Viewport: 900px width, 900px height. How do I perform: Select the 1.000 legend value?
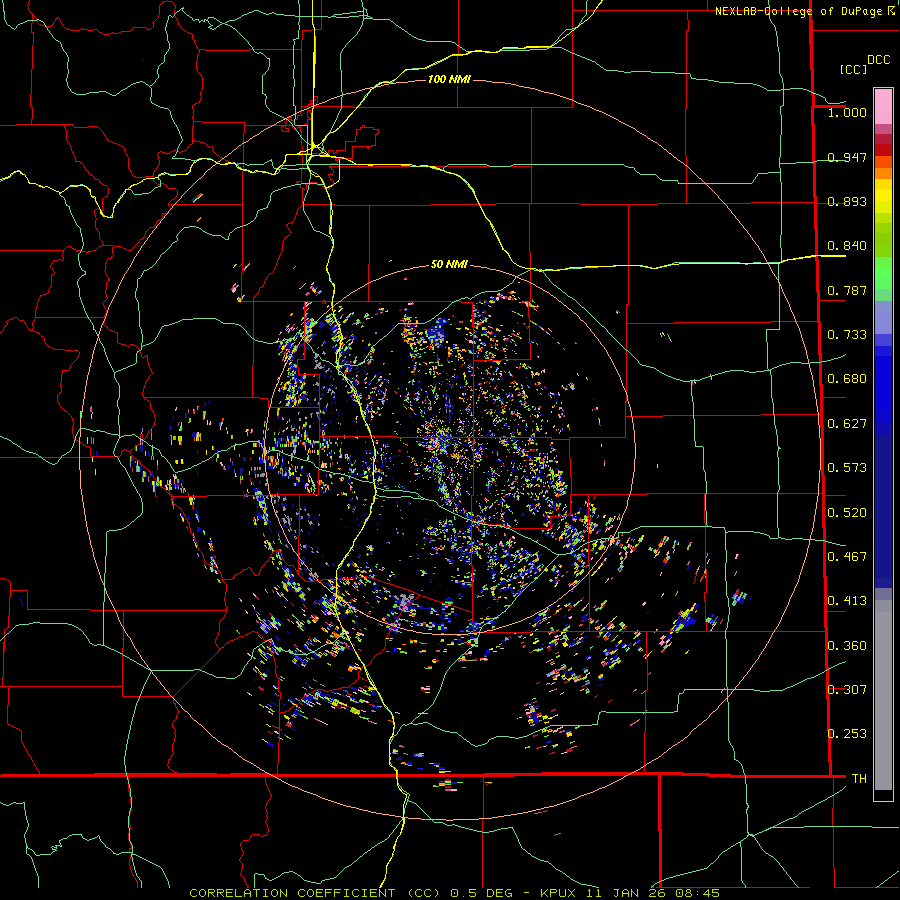click(847, 112)
